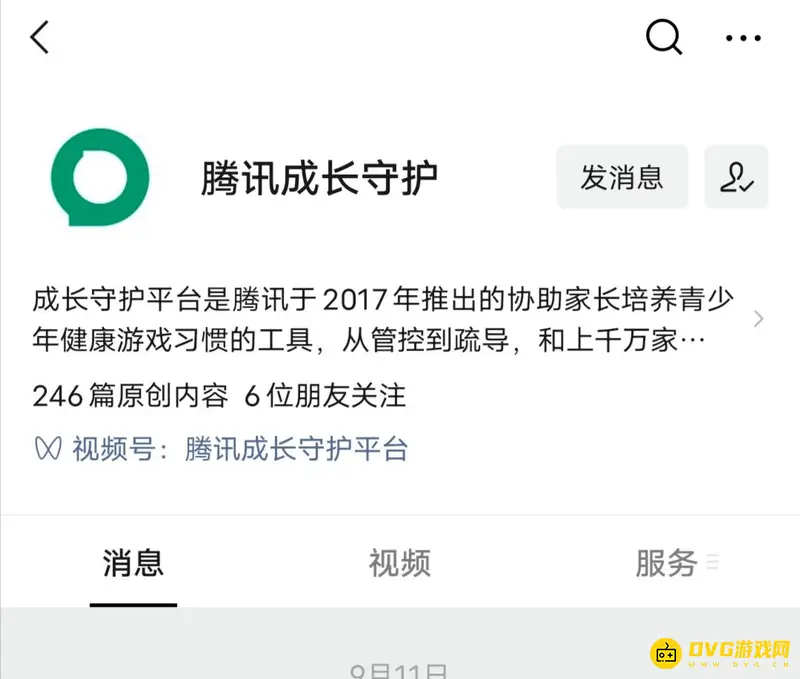Open the 腾讯成长守护平台 video channel link

tap(295, 450)
